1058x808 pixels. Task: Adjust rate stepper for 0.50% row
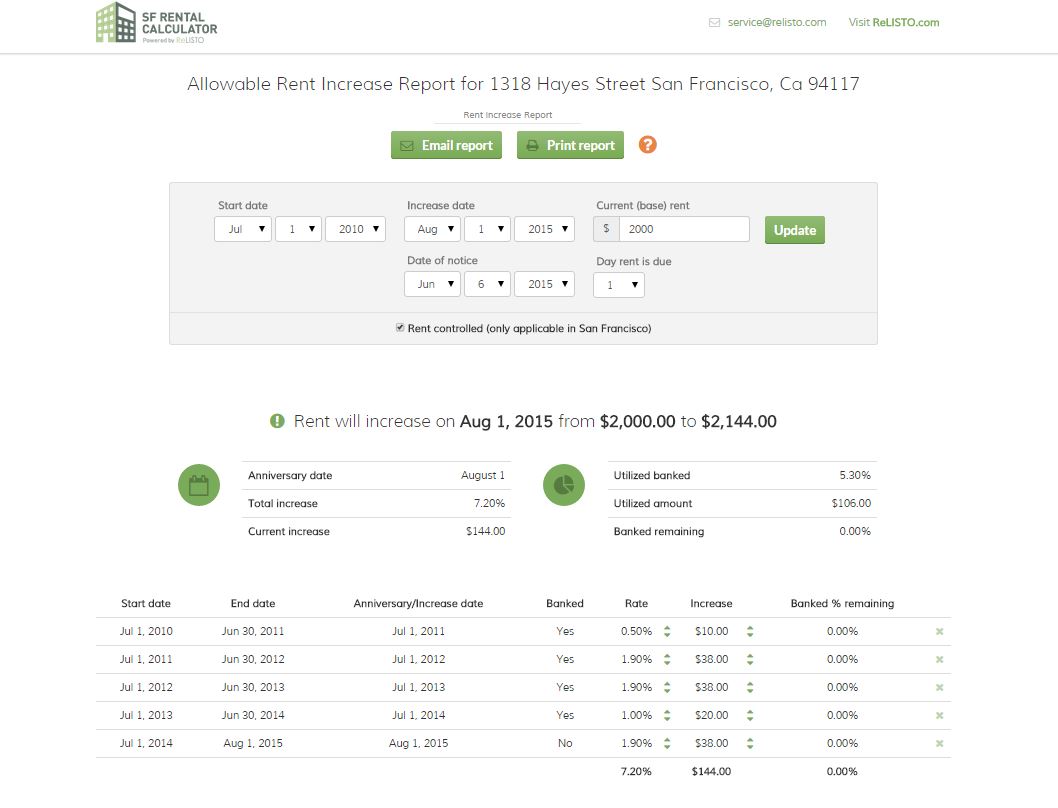tap(667, 632)
